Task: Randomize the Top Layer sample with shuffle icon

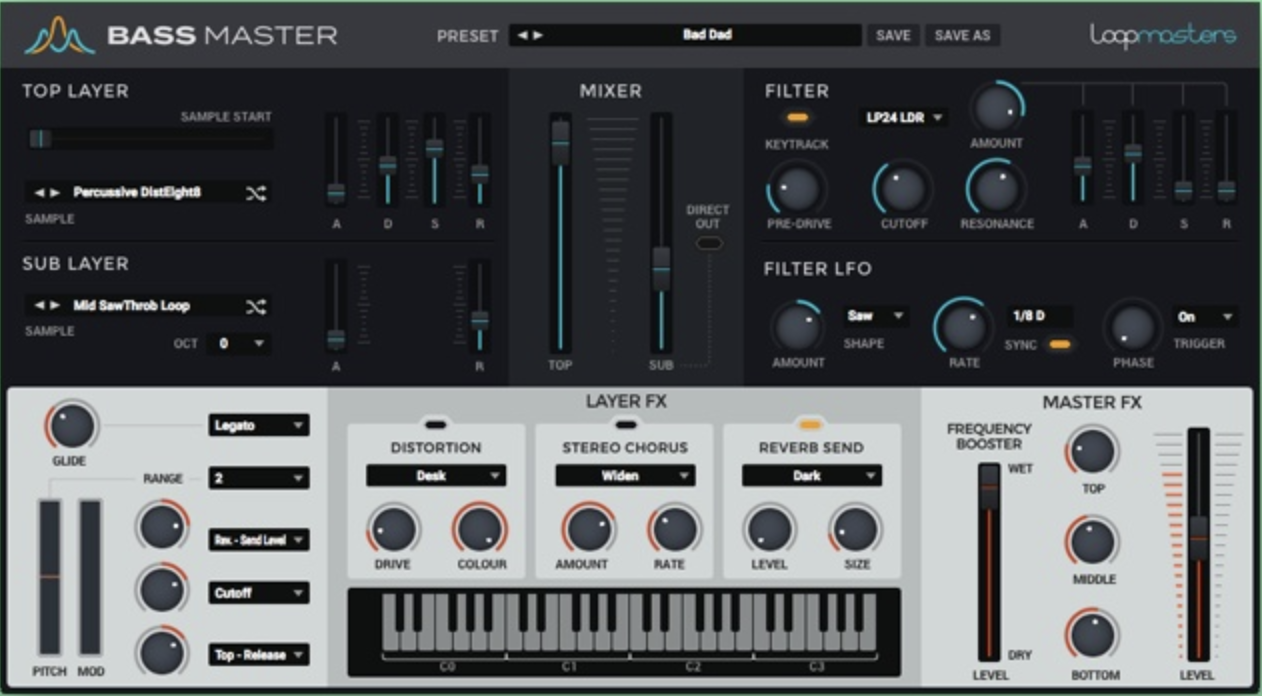Action: 256,192
